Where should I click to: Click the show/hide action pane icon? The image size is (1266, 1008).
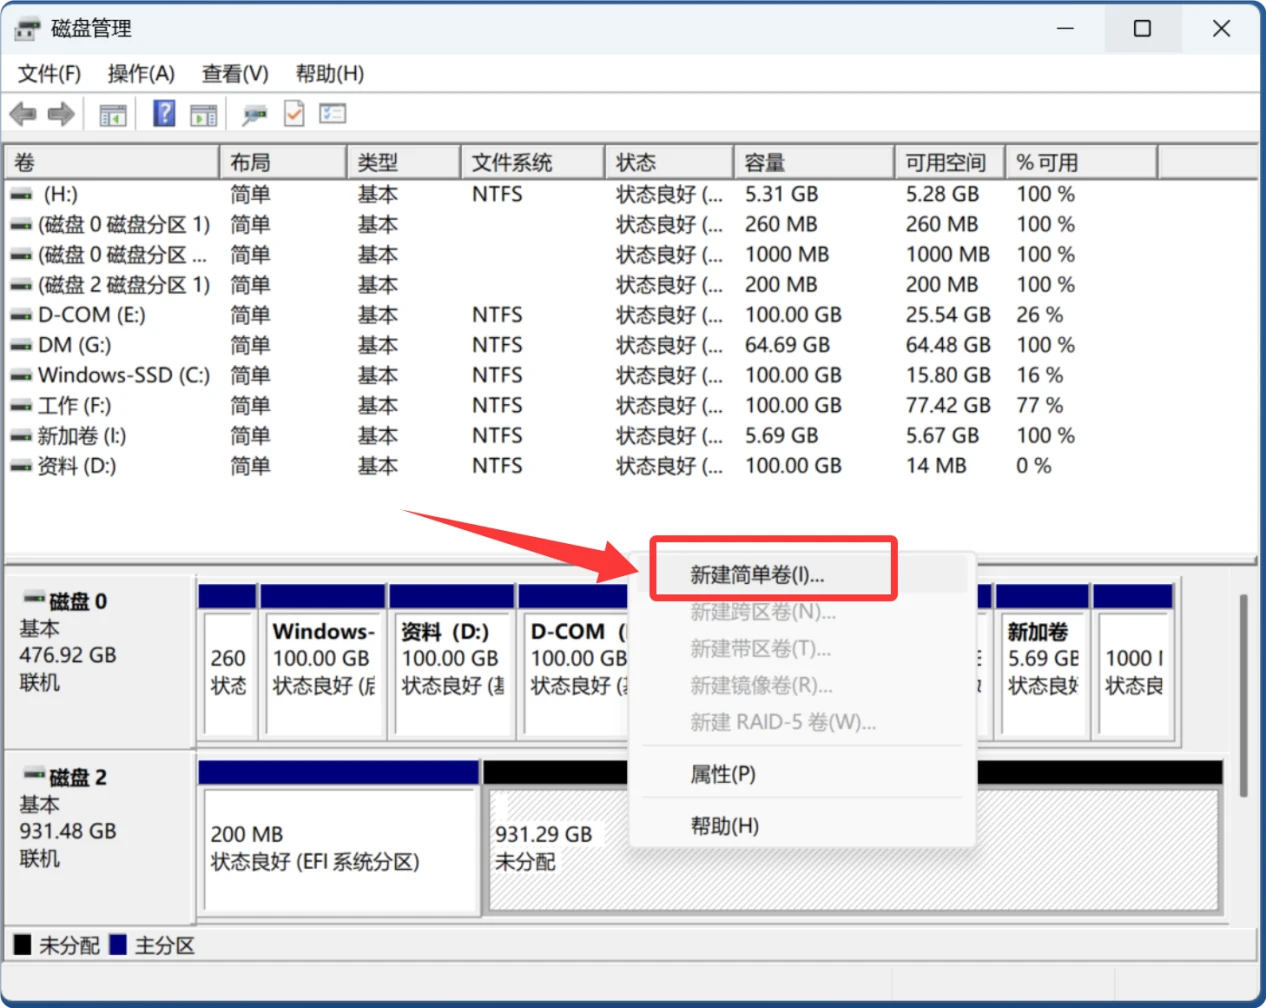[204, 115]
